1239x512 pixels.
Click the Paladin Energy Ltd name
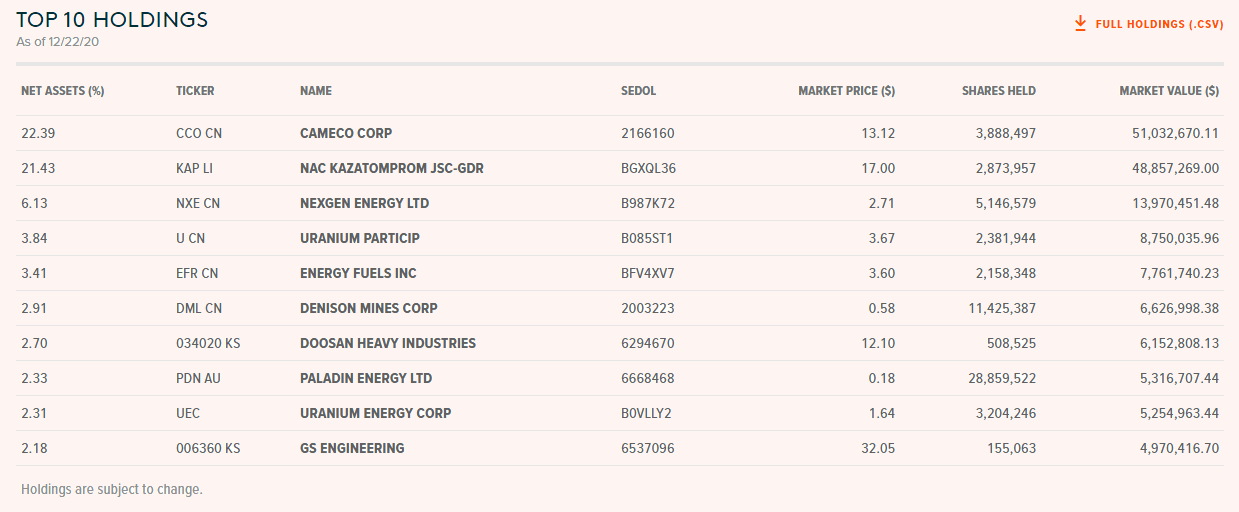[x=365, y=378]
